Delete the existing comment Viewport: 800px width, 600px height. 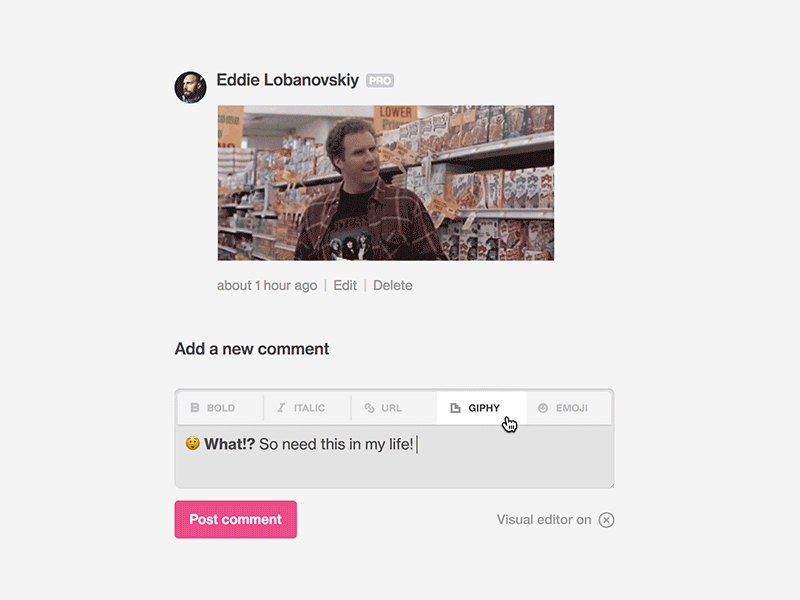pyautogui.click(x=393, y=286)
